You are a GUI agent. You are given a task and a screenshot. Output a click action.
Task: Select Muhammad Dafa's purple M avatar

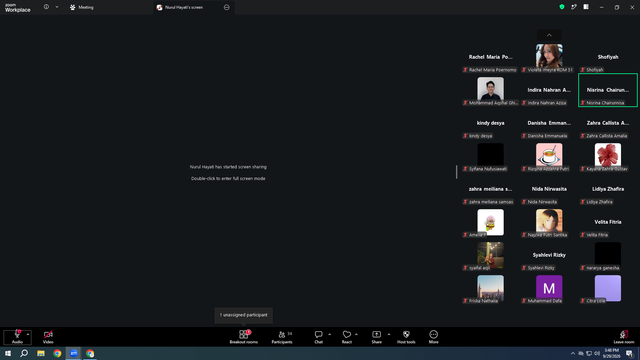pos(549,289)
